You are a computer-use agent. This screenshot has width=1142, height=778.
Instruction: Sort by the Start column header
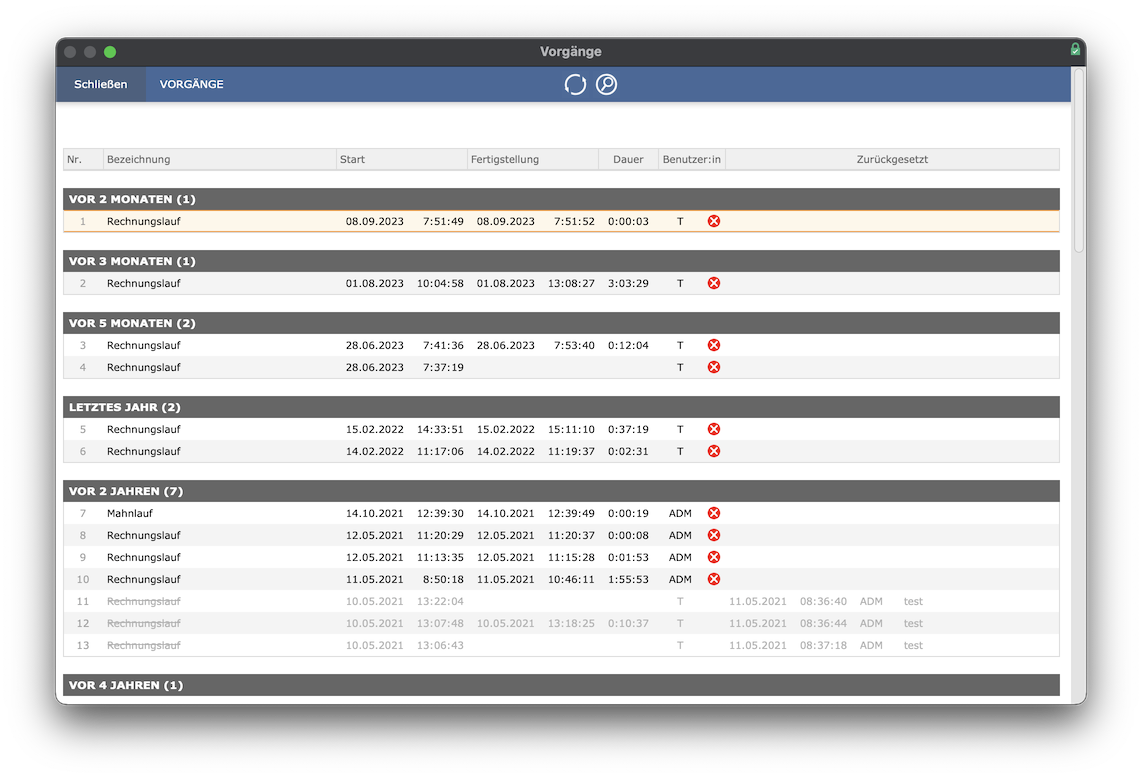coord(401,160)
